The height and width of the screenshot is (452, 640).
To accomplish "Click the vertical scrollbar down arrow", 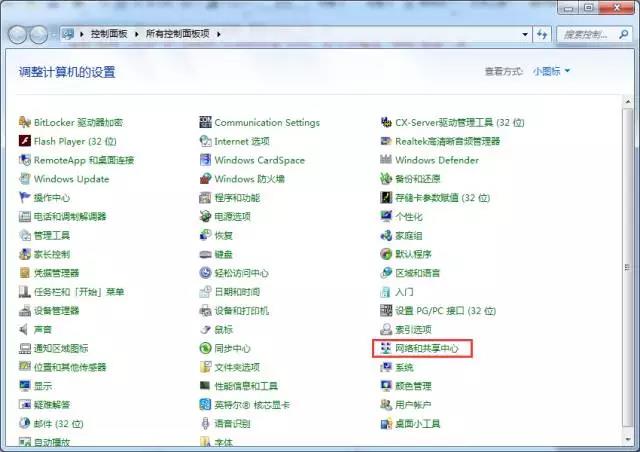I will (x=628, y=439).
